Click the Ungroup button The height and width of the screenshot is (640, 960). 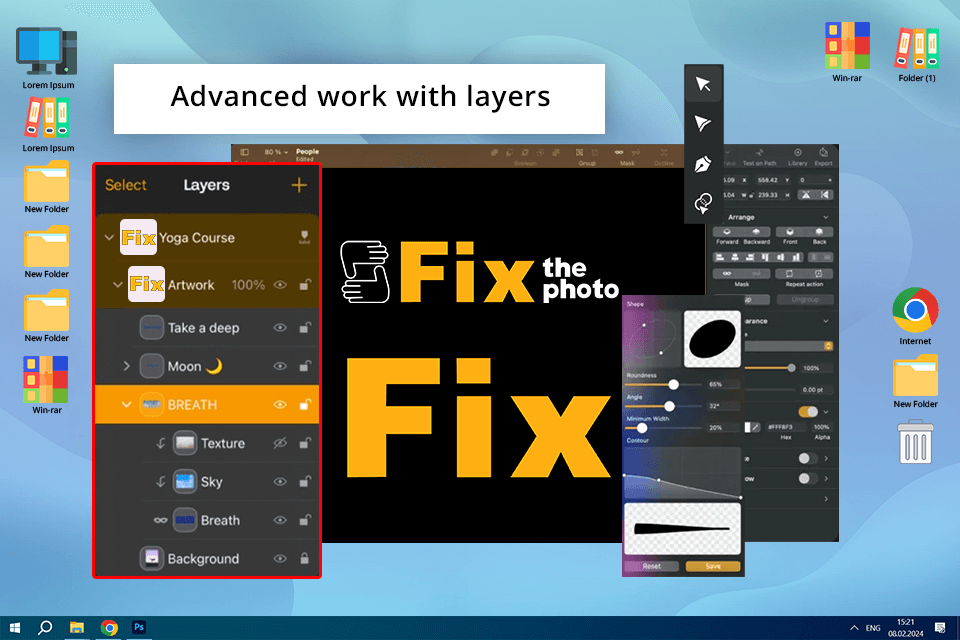[x=805, y=299]
